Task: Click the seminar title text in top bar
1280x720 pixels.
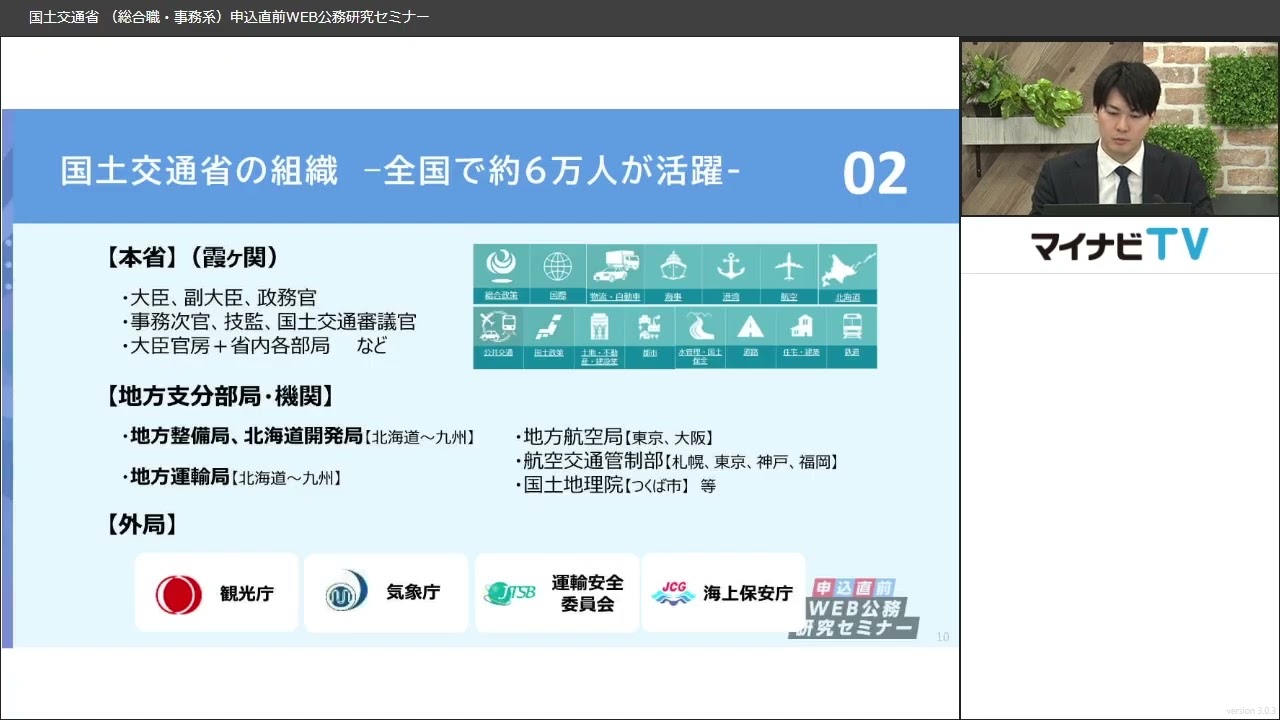Action: pos(229,16)
